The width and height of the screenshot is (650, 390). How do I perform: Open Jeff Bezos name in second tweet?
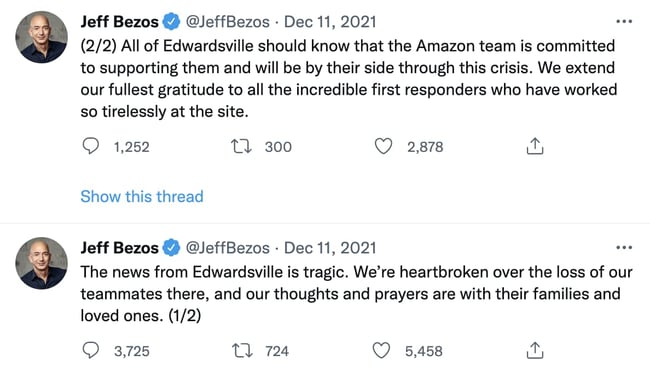[x=119, y=248]
